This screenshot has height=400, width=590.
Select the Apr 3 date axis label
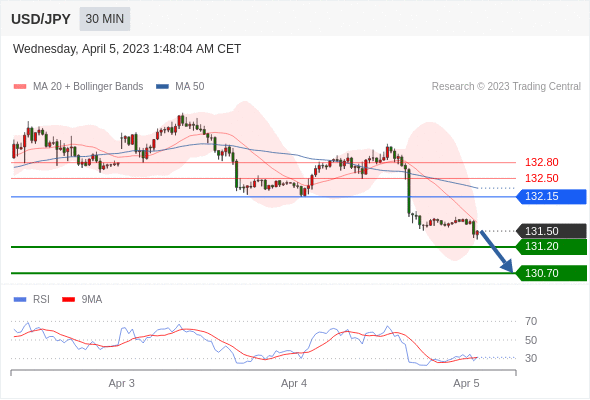click(122, 383)
